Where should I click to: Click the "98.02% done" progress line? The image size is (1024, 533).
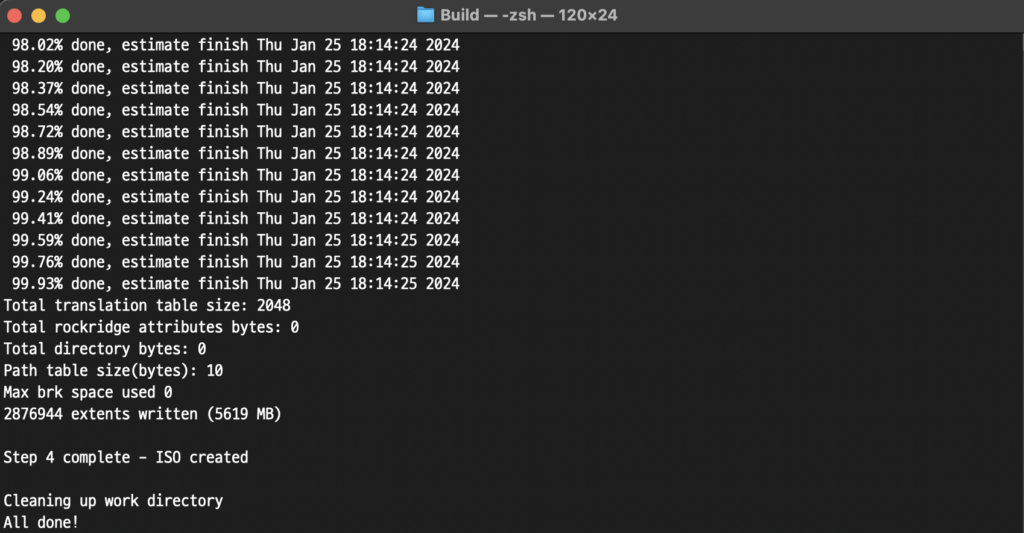coord(235,45)
